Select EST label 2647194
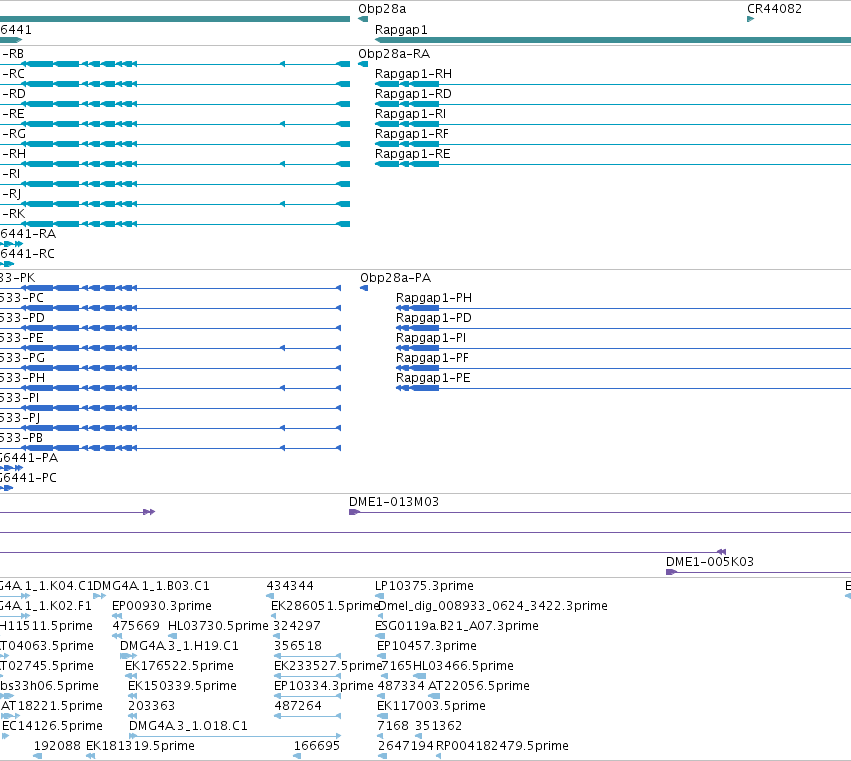Viewport: 851px width, 761px height. coord(405,746)
